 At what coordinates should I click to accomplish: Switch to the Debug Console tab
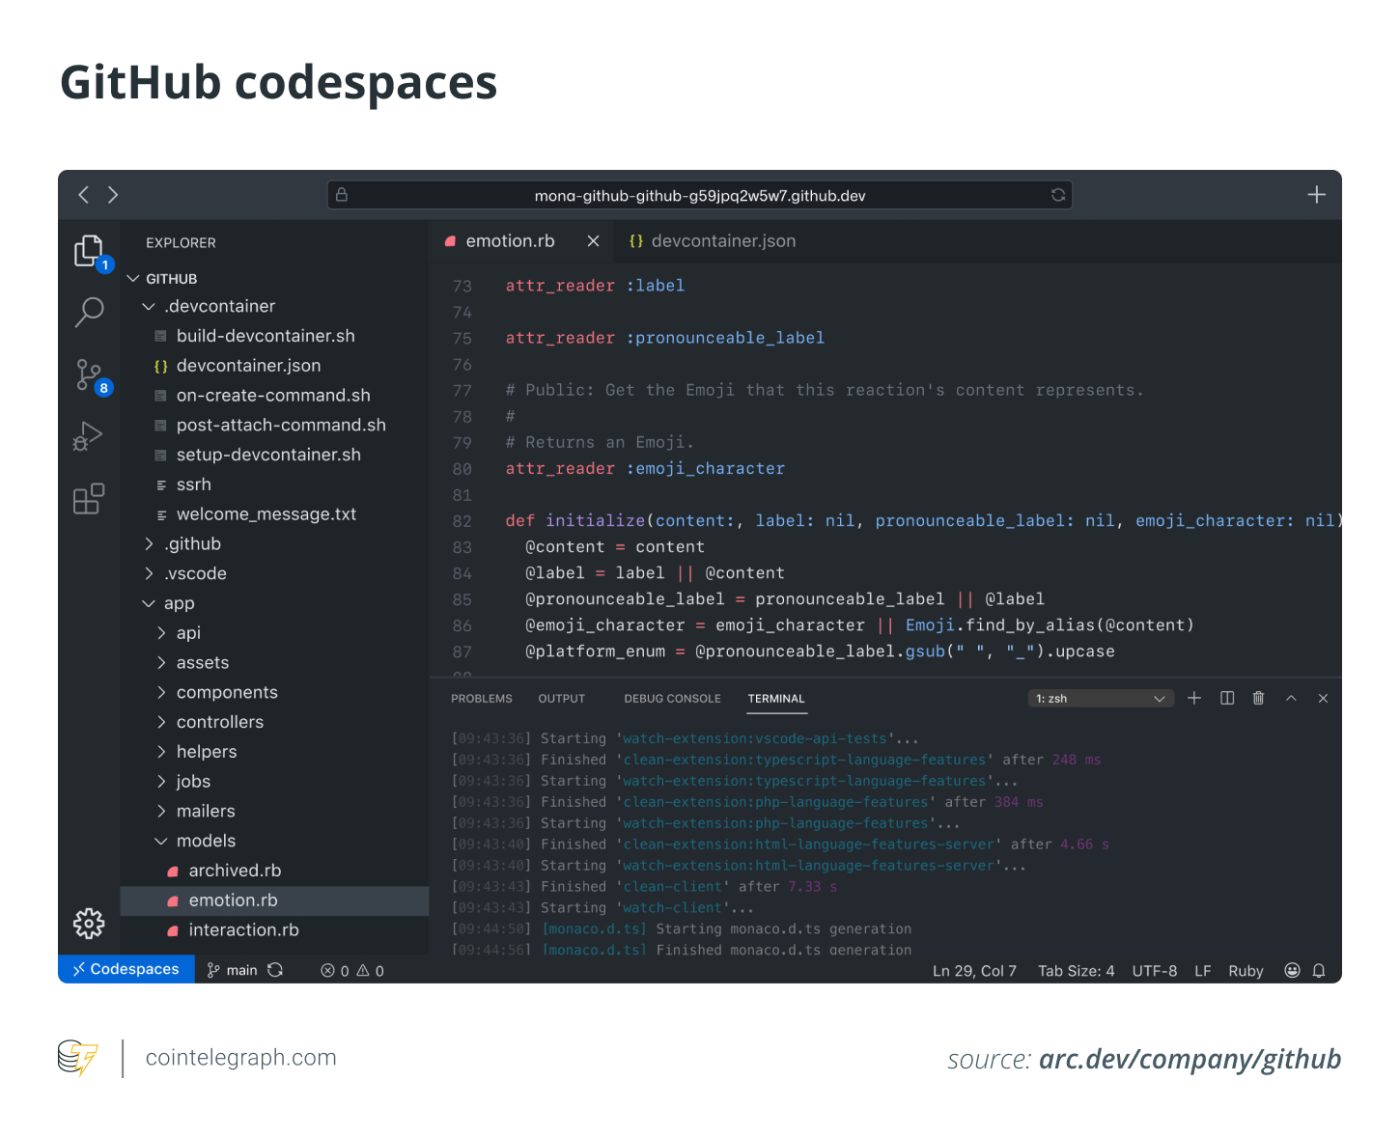pyautogui.click(x=672, y=698)
